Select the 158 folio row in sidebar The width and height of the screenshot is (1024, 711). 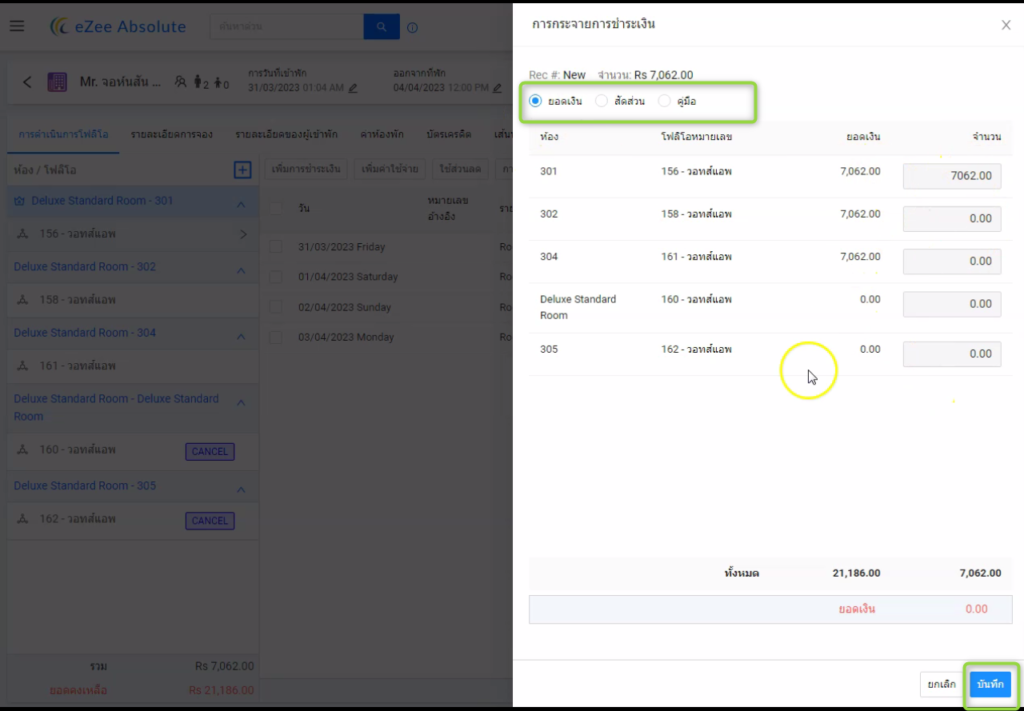133,300
